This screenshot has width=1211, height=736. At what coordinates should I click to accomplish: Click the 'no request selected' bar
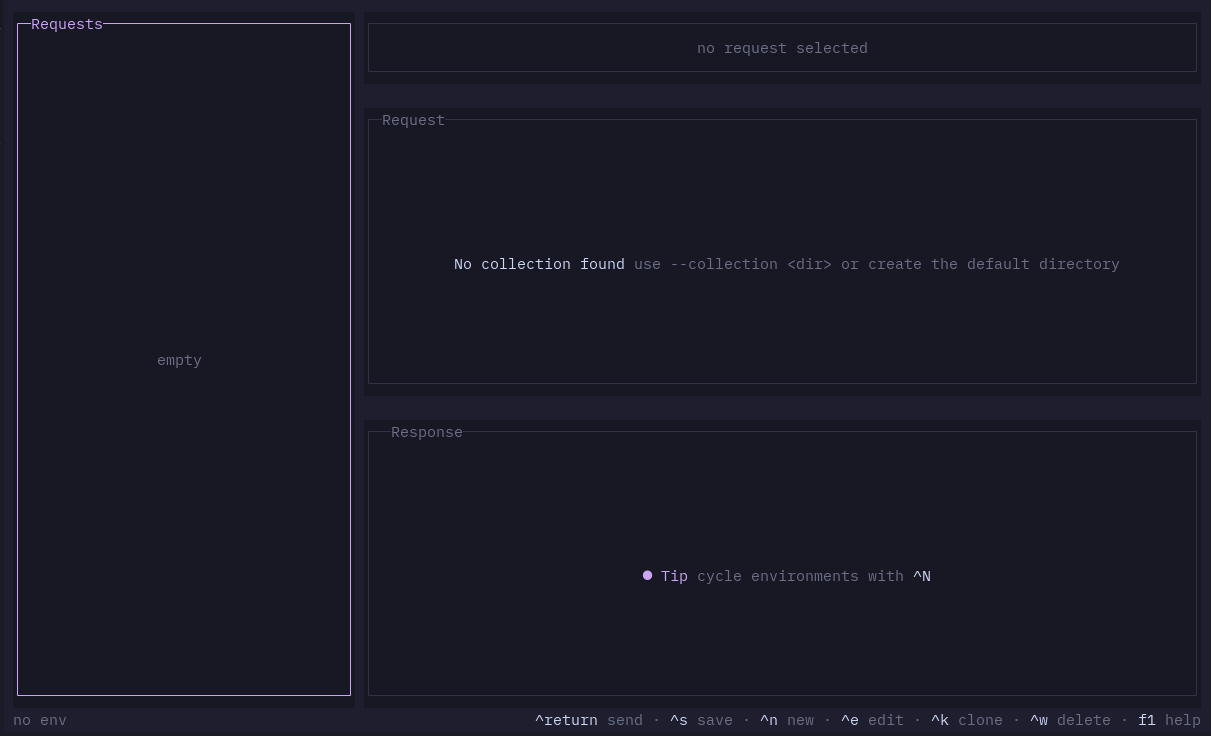(782, 48)
